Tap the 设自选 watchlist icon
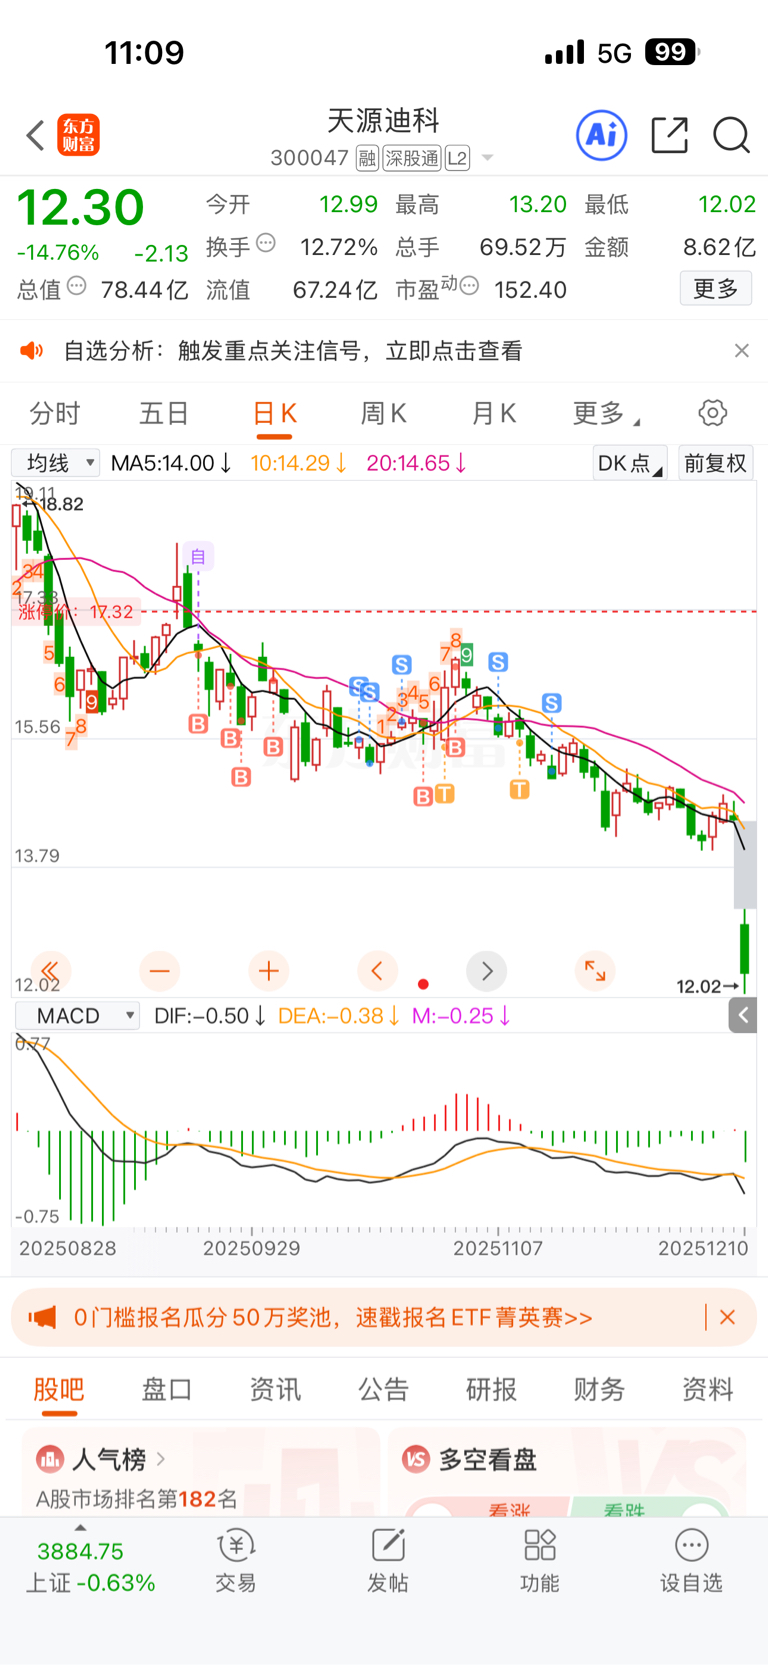 (691, 1561)
